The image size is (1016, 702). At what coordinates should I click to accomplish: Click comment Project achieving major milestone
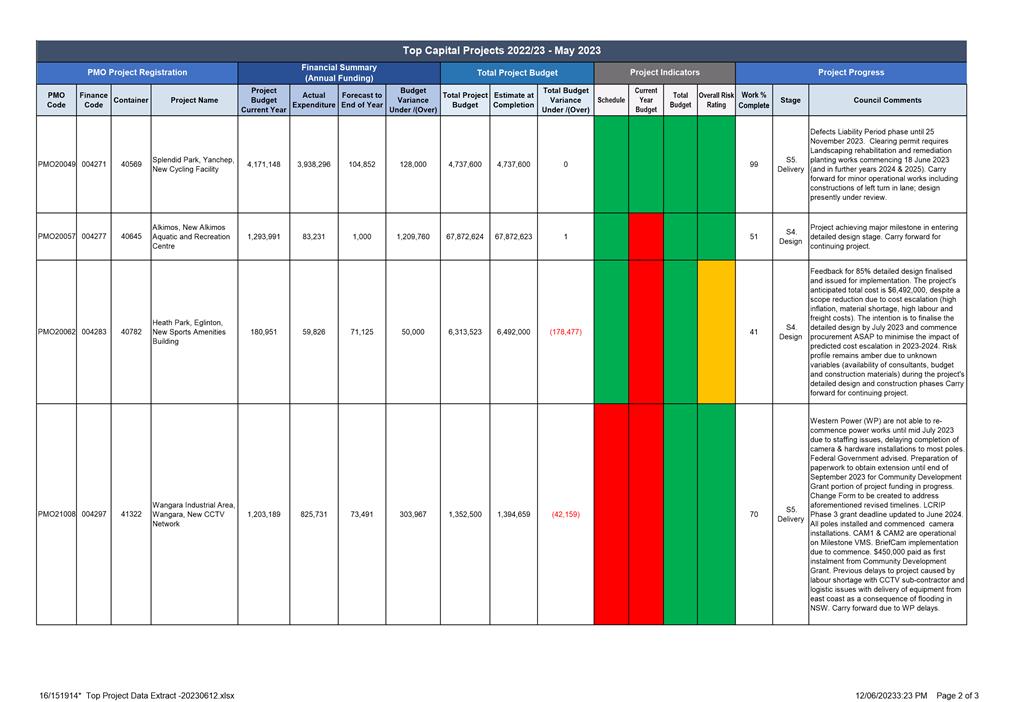(x=884, y=237)
